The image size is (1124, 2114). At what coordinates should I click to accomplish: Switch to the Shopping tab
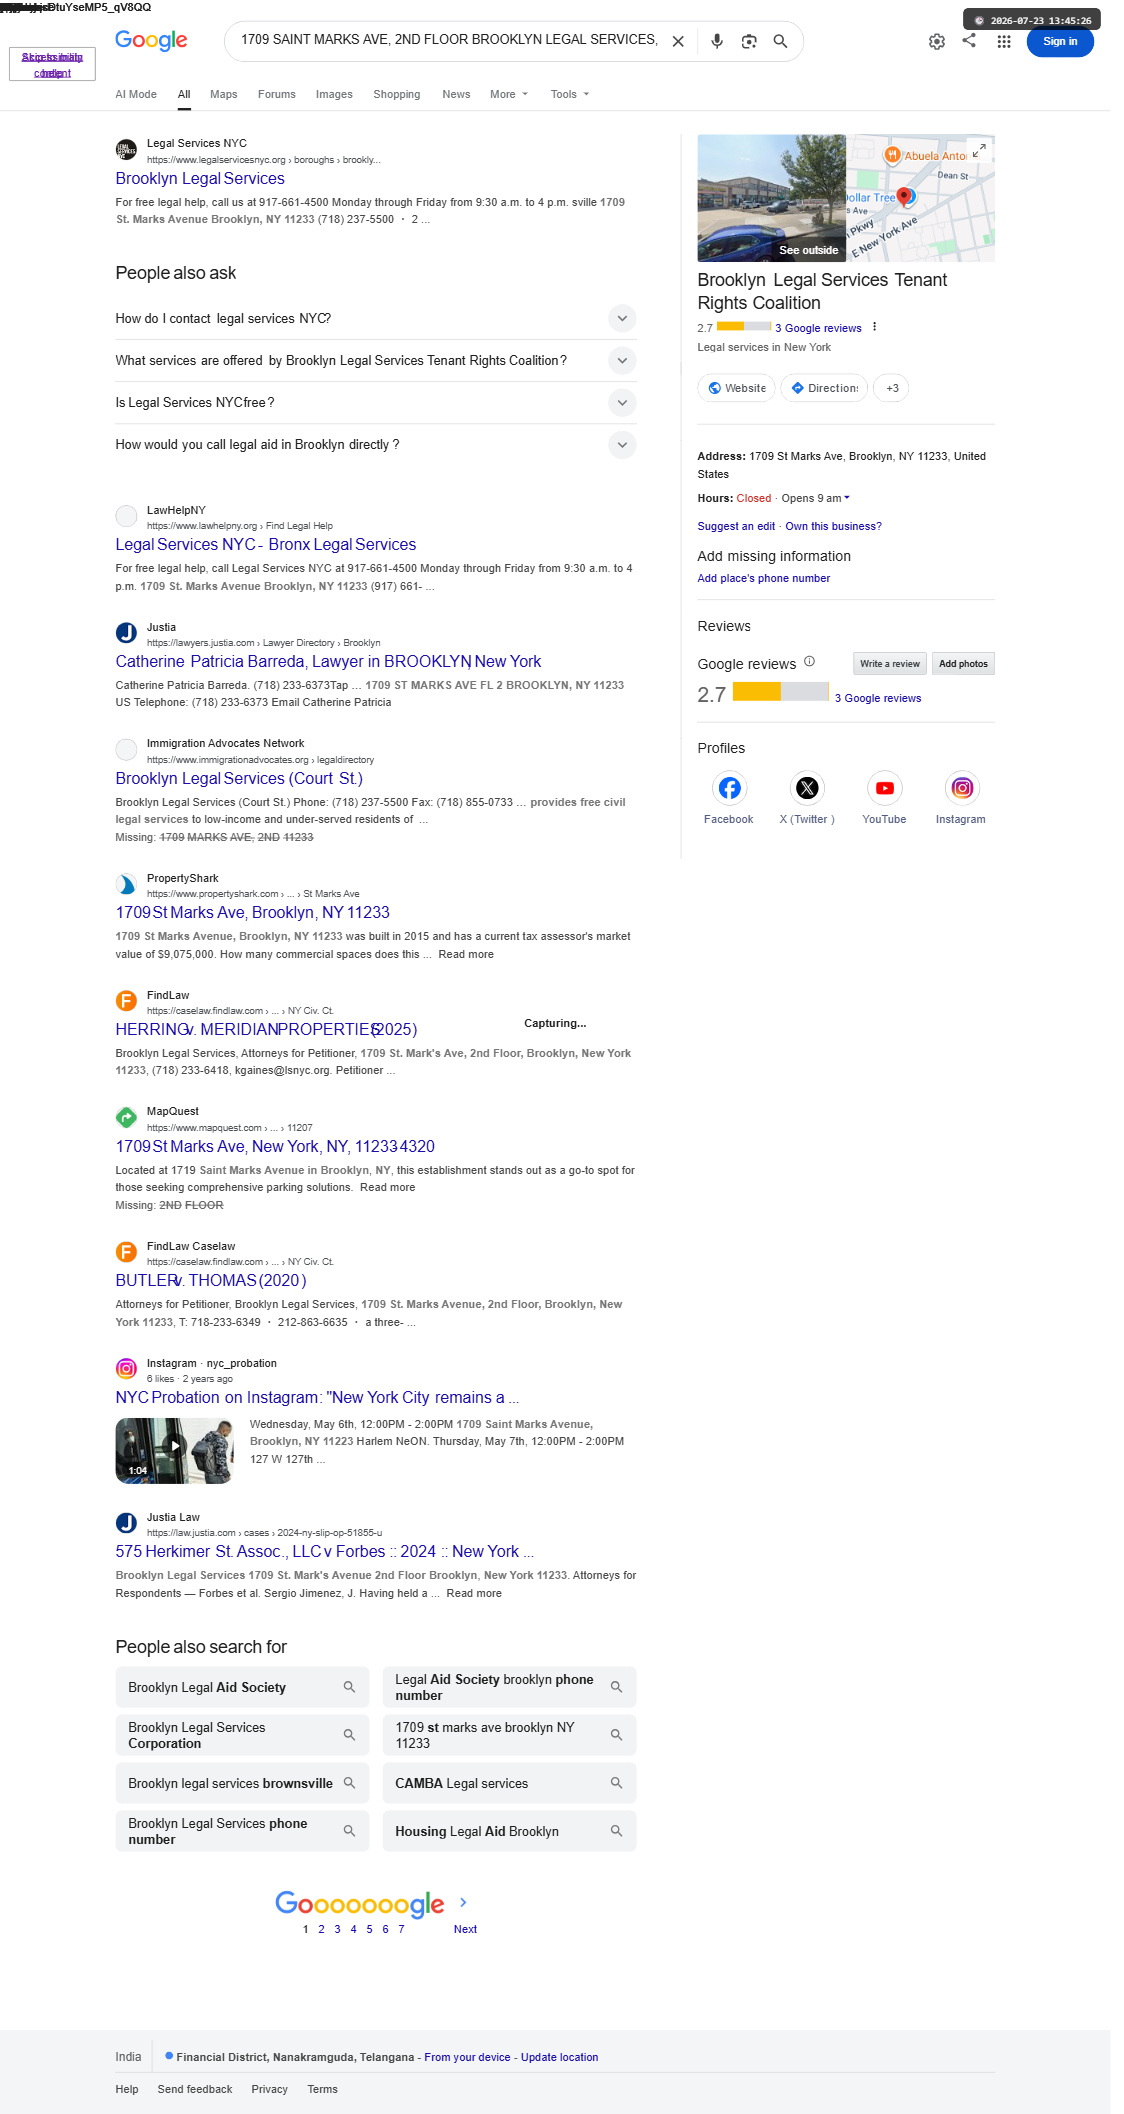coord(397,94)
